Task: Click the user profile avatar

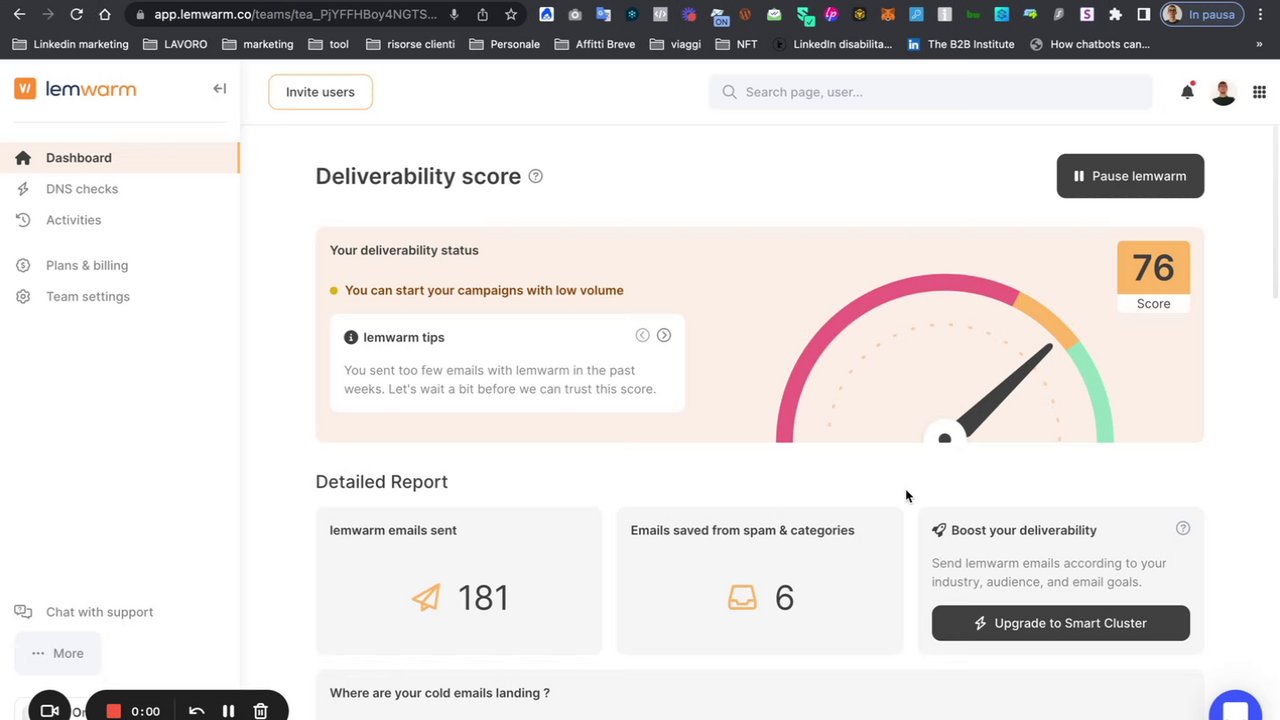Action: tap(1223, 92)
